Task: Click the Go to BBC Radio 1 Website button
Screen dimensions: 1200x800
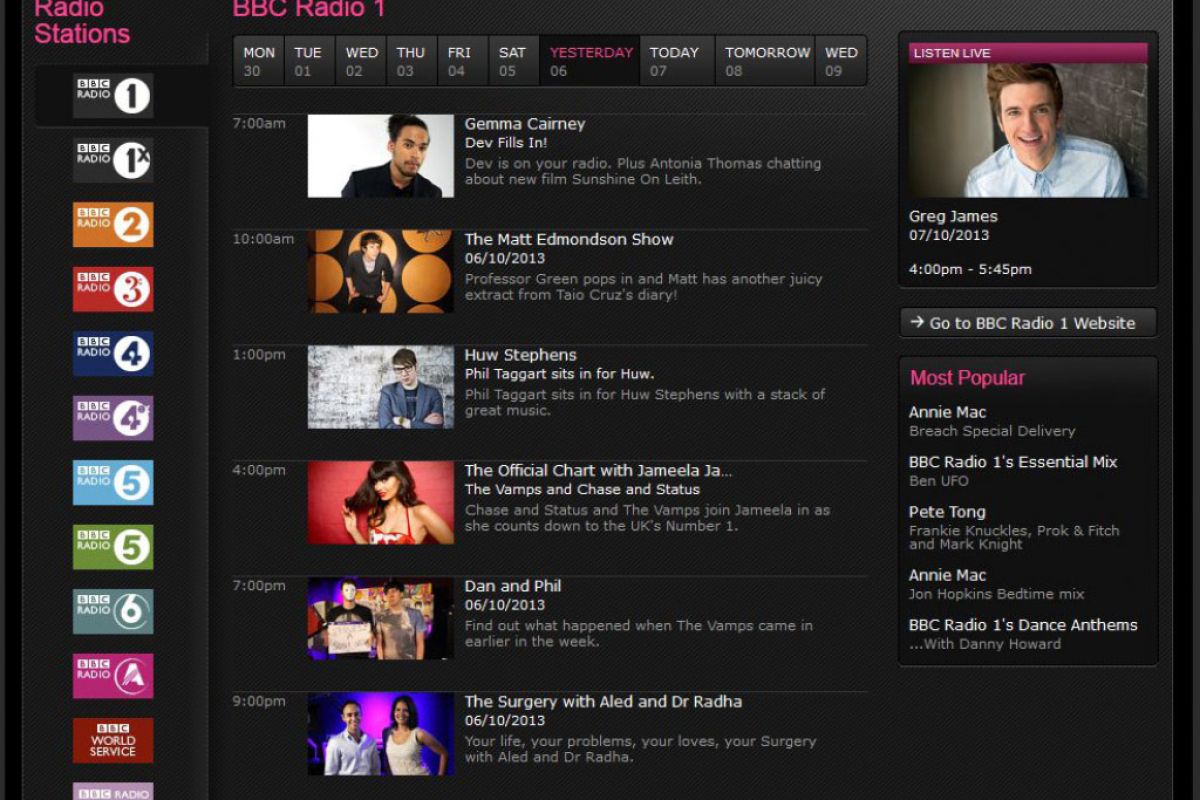Action: [x=1027, y=323]
